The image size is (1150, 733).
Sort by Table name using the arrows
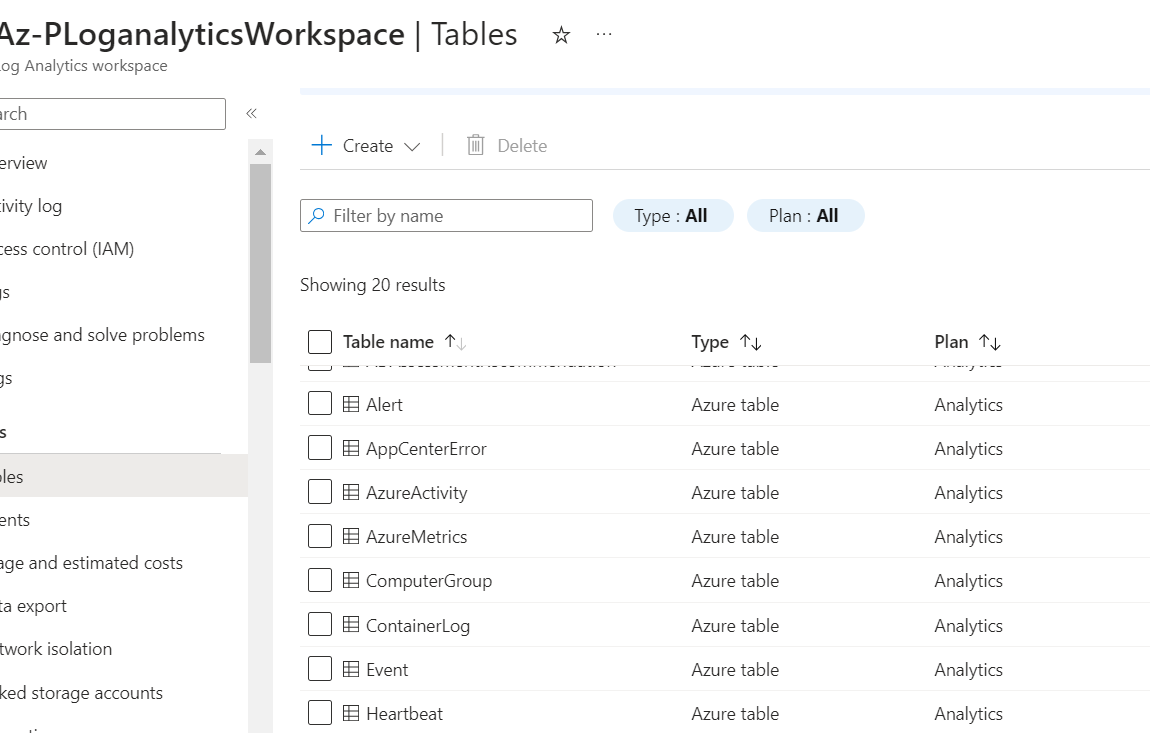tap(455, 342)
